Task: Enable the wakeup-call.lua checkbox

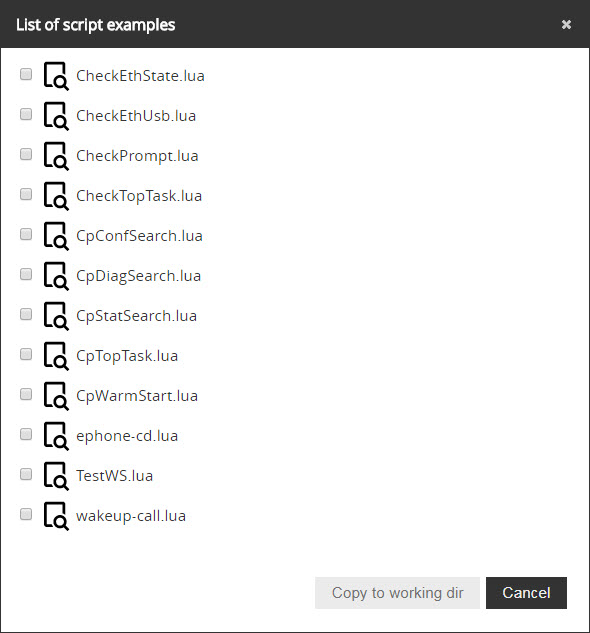Action: click(26, 514)
